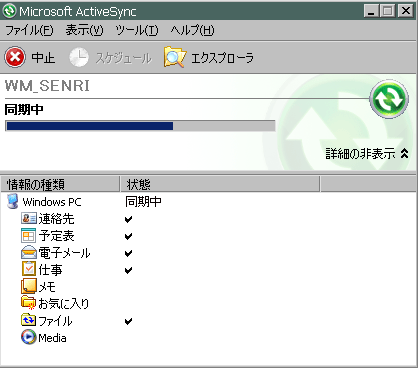Select the Windows PC row label
Screen dimensions: 418x368
(52, 202)
